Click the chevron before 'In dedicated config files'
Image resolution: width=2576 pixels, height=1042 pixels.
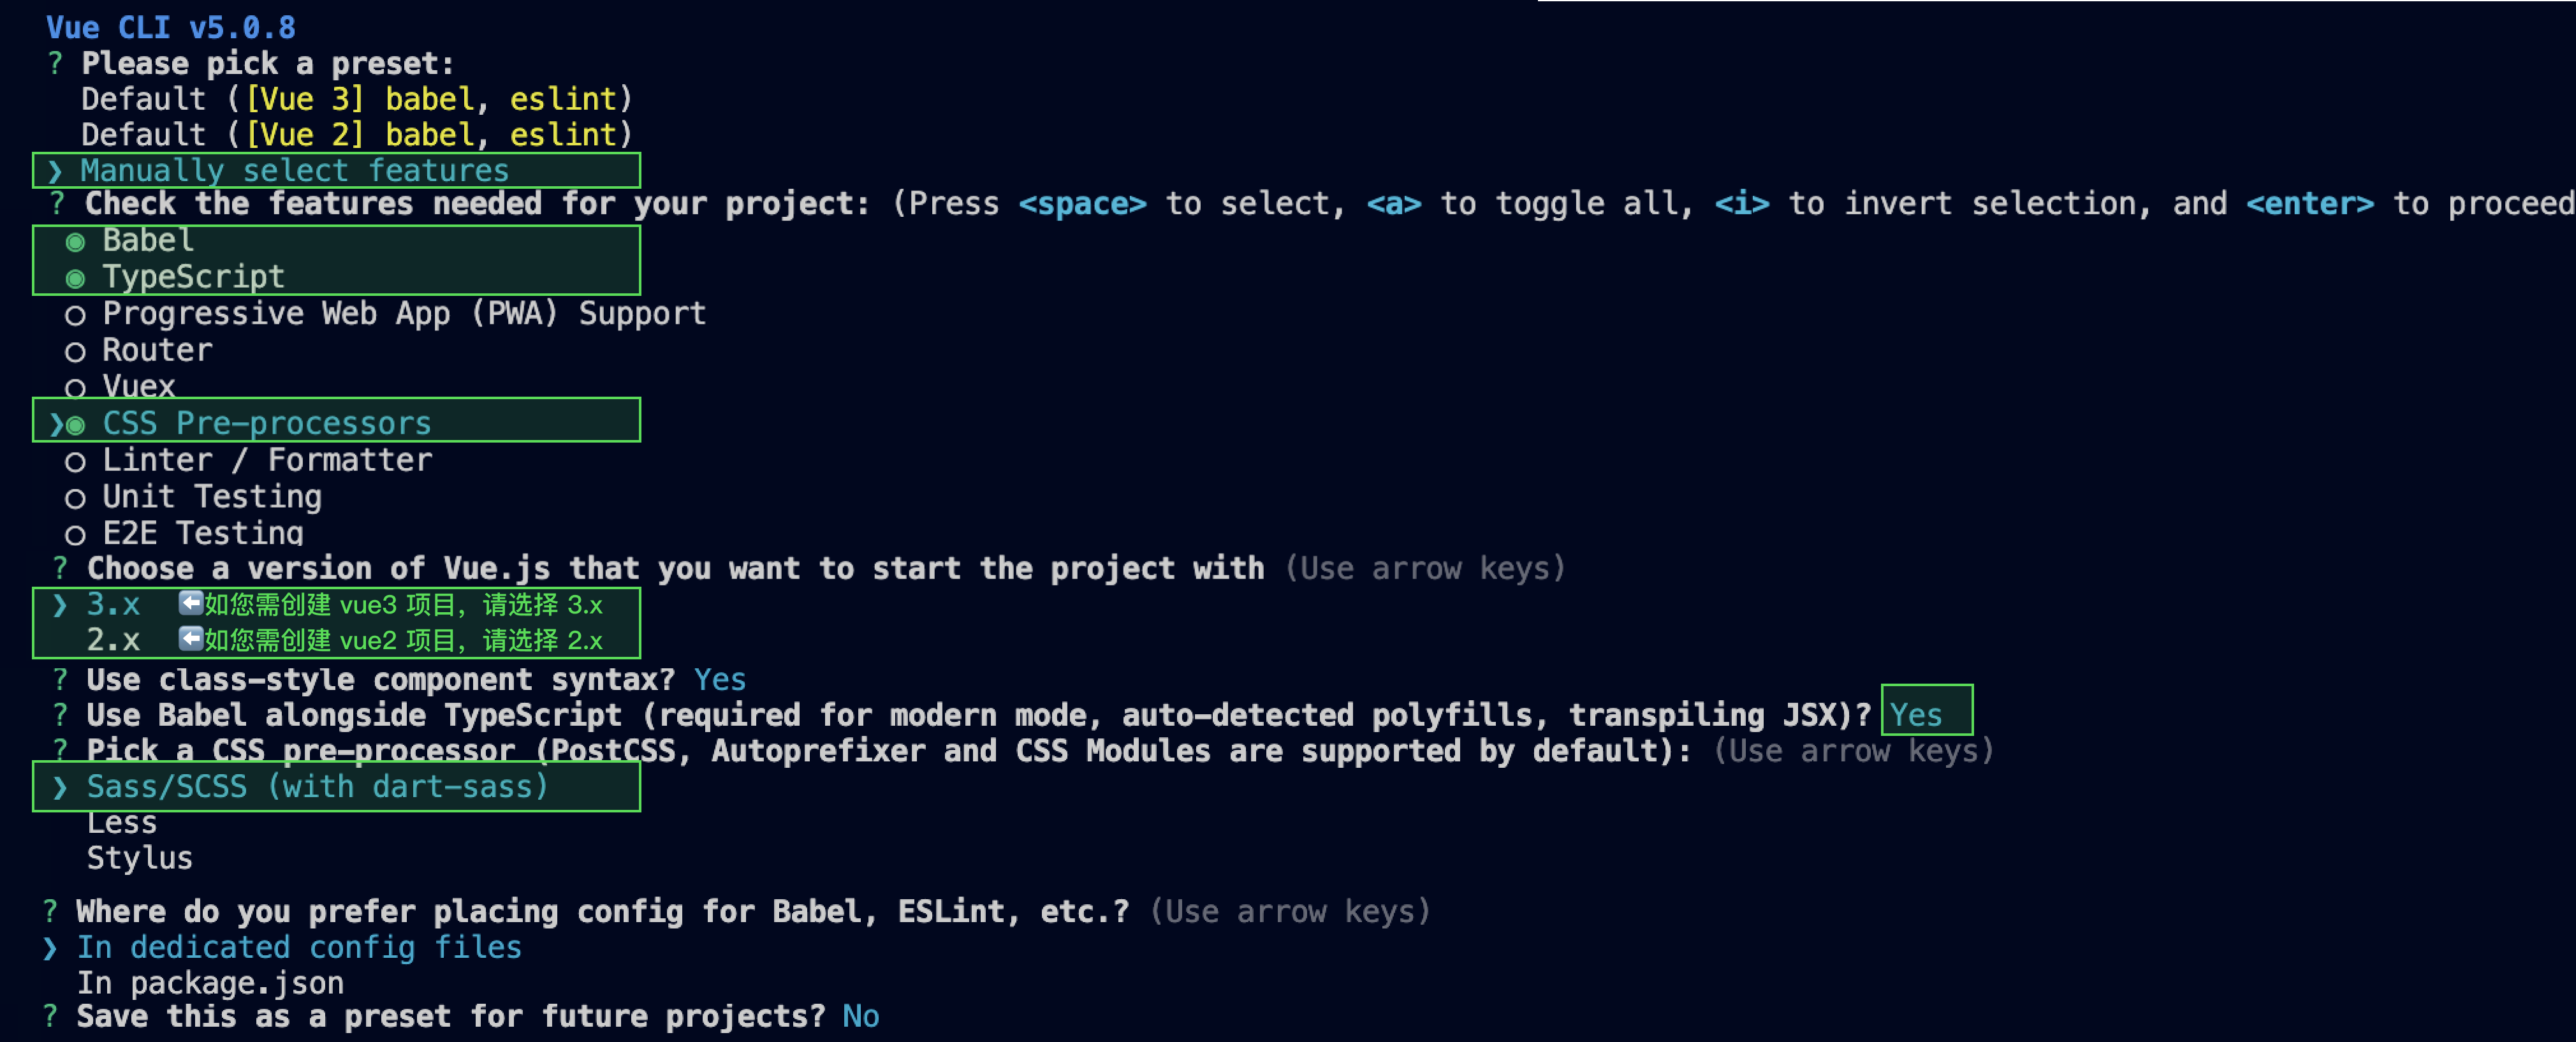click(50, 948)
